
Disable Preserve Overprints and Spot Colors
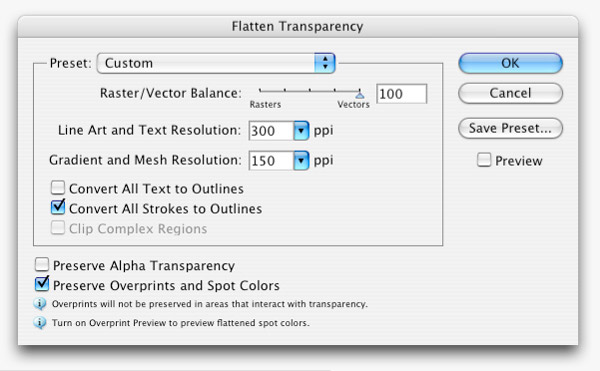(x=42, y=285)
